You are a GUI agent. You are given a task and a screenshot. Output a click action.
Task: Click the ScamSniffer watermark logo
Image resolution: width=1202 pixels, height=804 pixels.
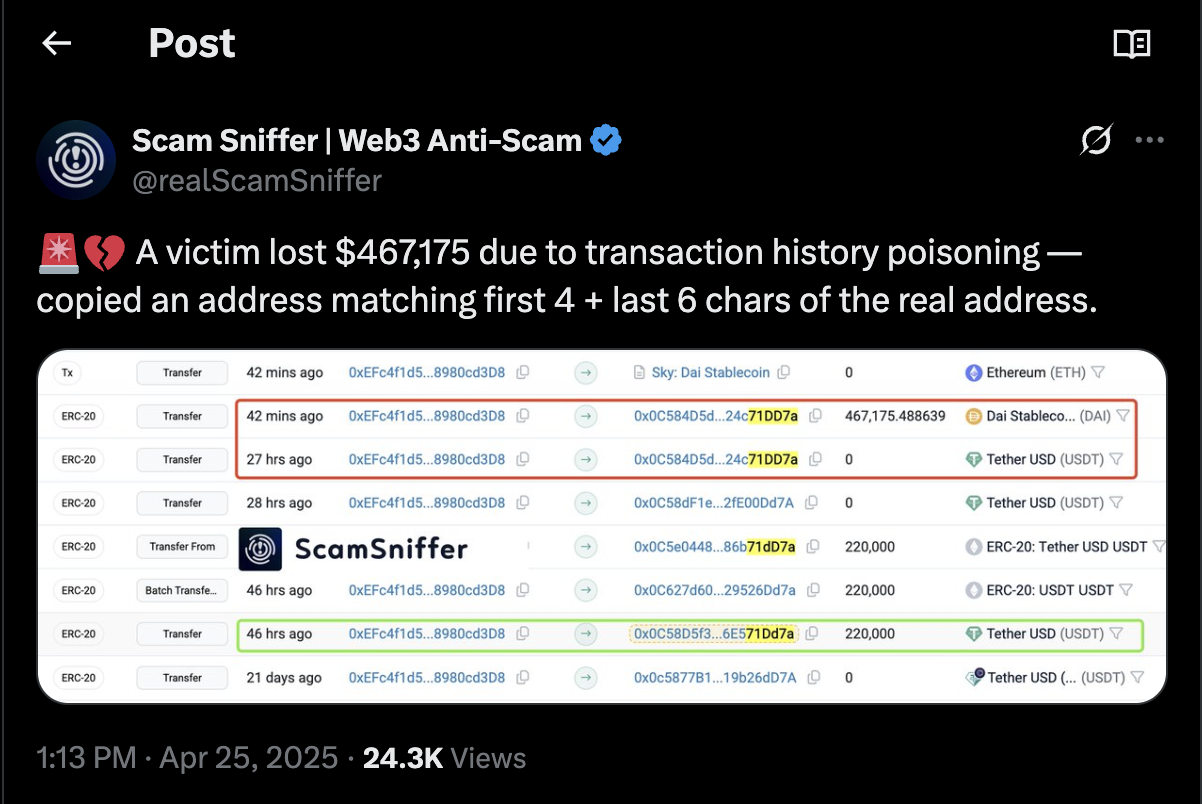pos(259,548)
